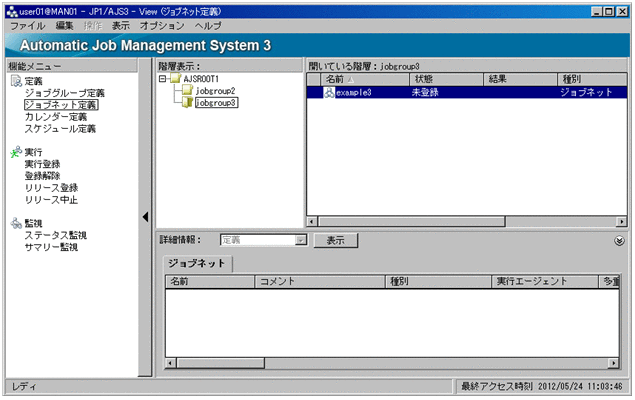Click the 監視 monitoring icon
The image size is (635, 400).
point(16,223)
